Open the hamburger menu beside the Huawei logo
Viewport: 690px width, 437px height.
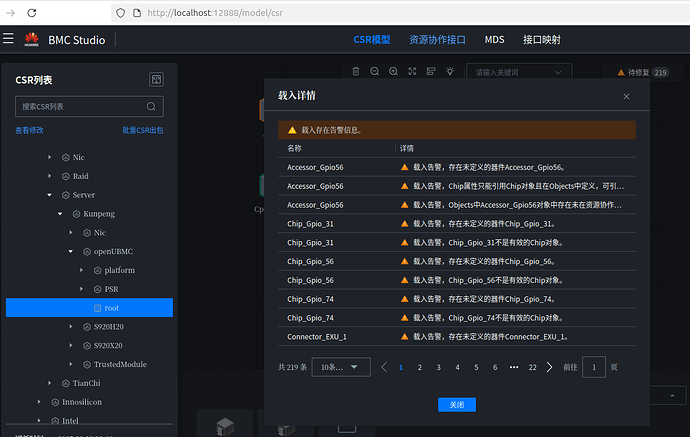pos(9,39)
